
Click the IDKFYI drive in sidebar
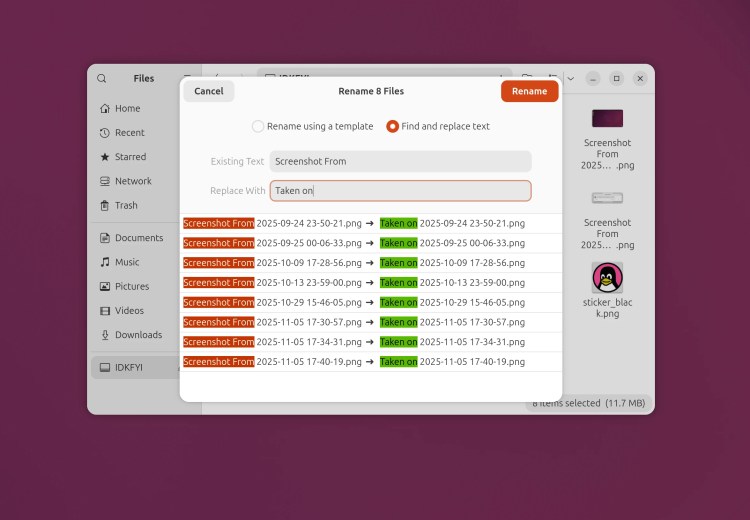coord(128,367)
